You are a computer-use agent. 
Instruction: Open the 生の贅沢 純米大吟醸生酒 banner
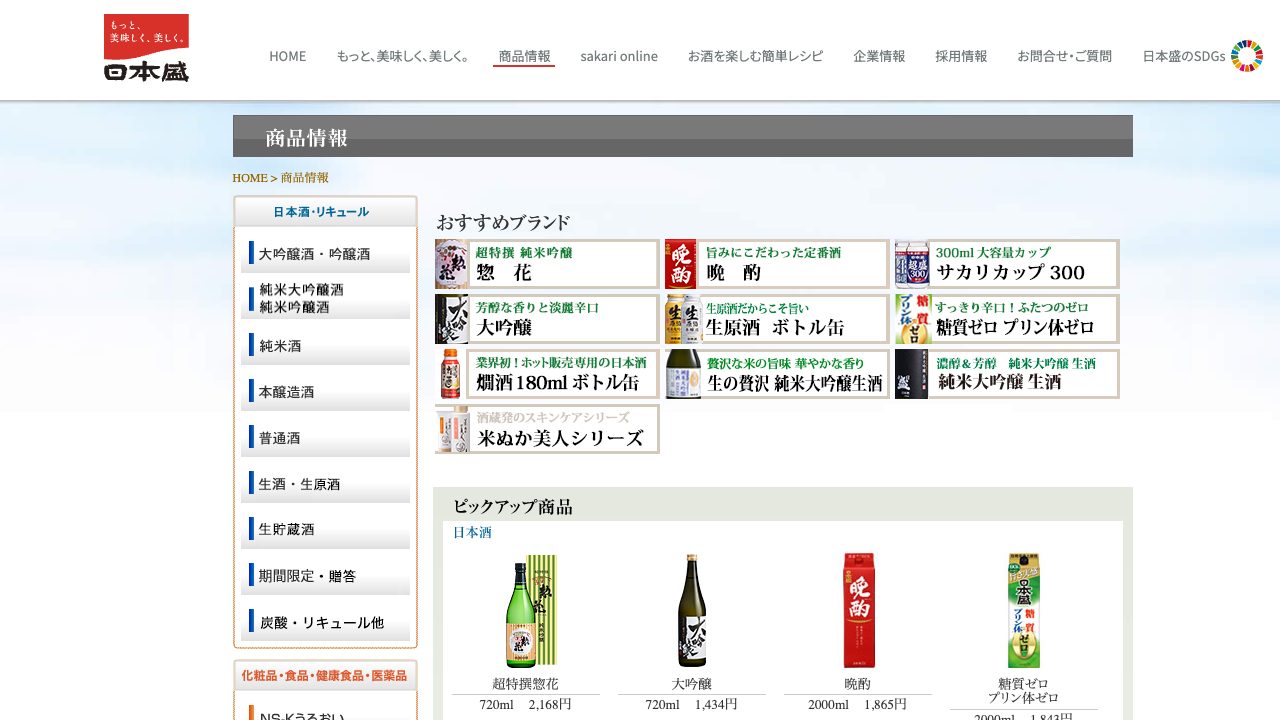(777, 374)
